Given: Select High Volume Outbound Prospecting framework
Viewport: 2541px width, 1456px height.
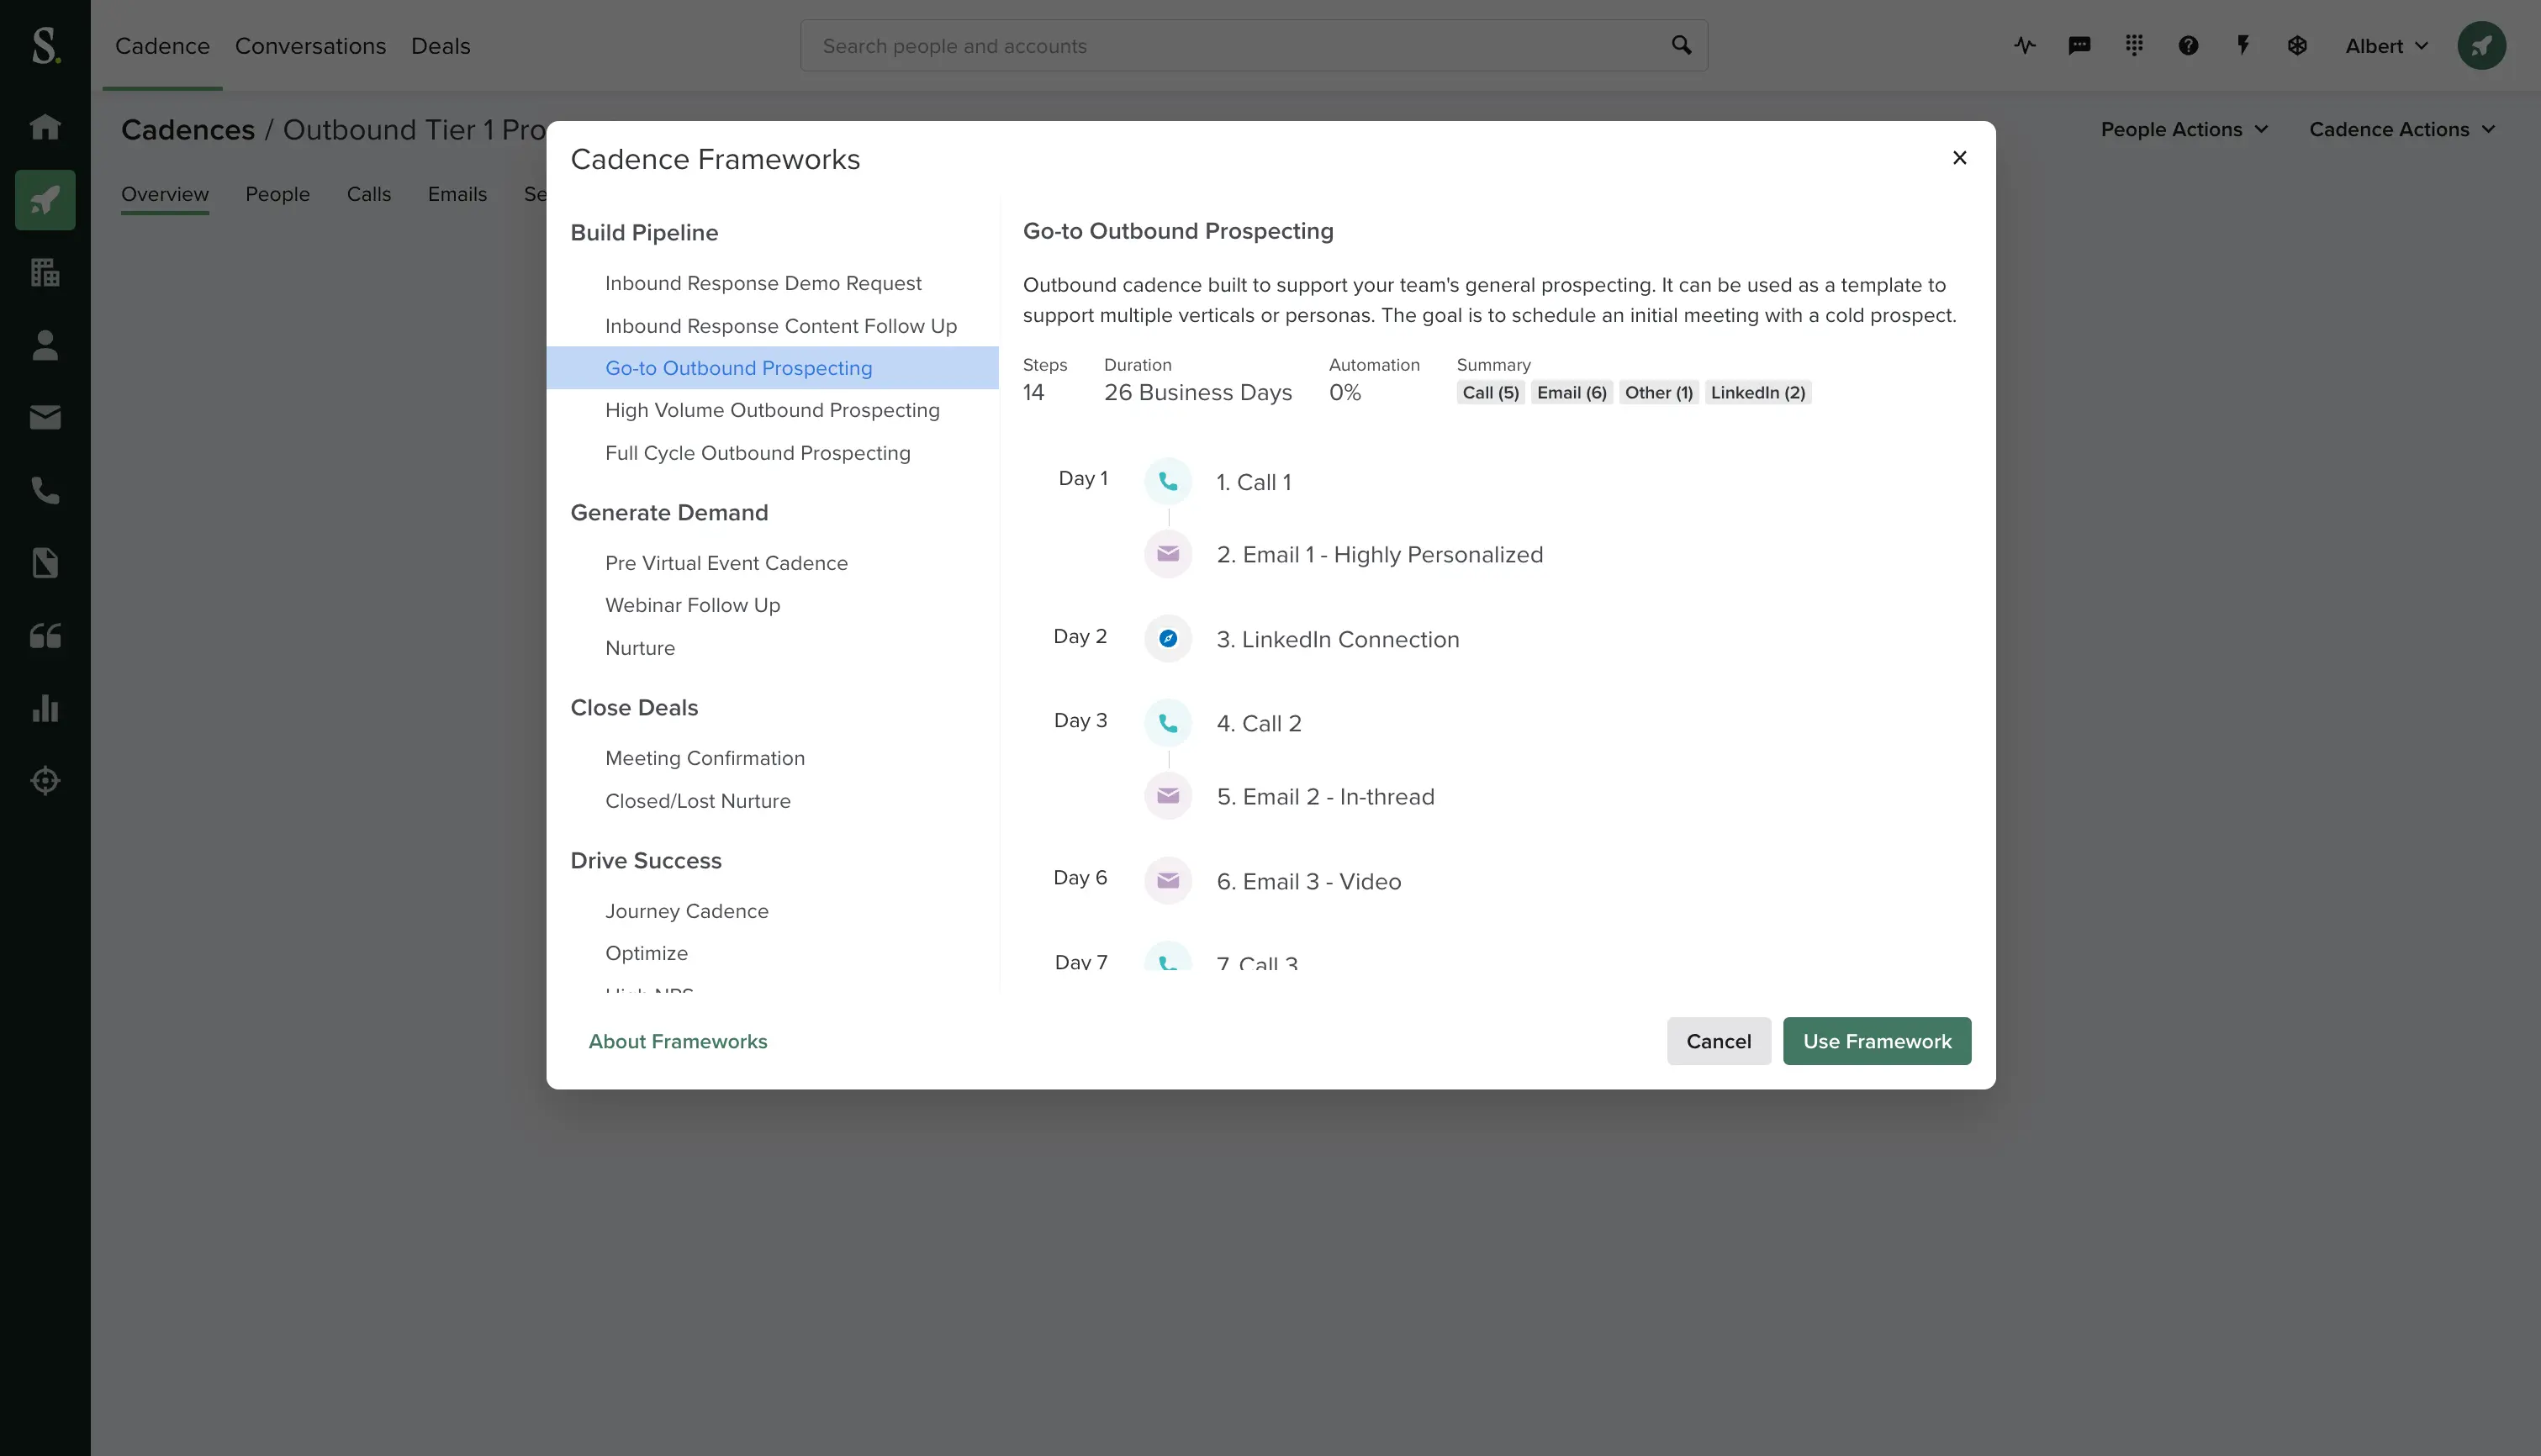Looking at the screenshot, I should pyautogui.click(x=772, y=410).
